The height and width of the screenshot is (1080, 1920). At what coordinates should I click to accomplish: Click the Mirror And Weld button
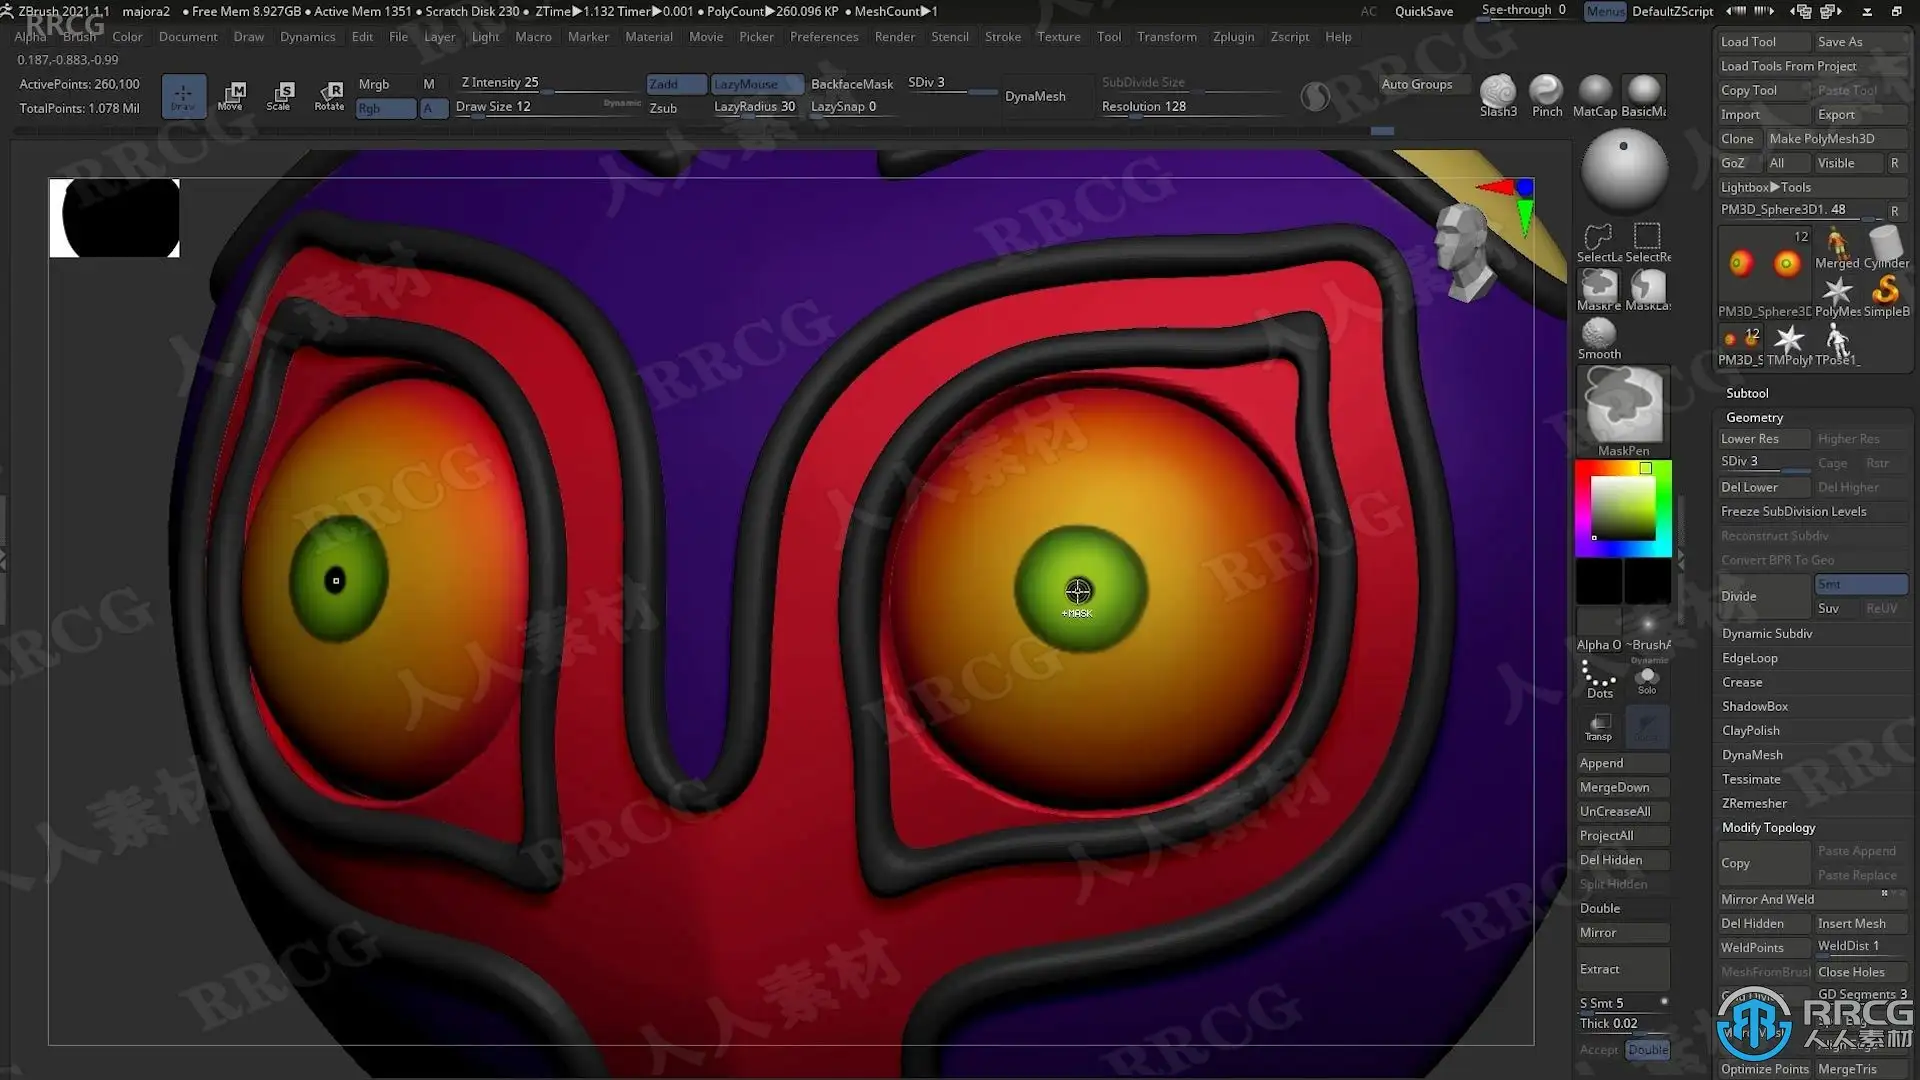tap(1812, 899)
